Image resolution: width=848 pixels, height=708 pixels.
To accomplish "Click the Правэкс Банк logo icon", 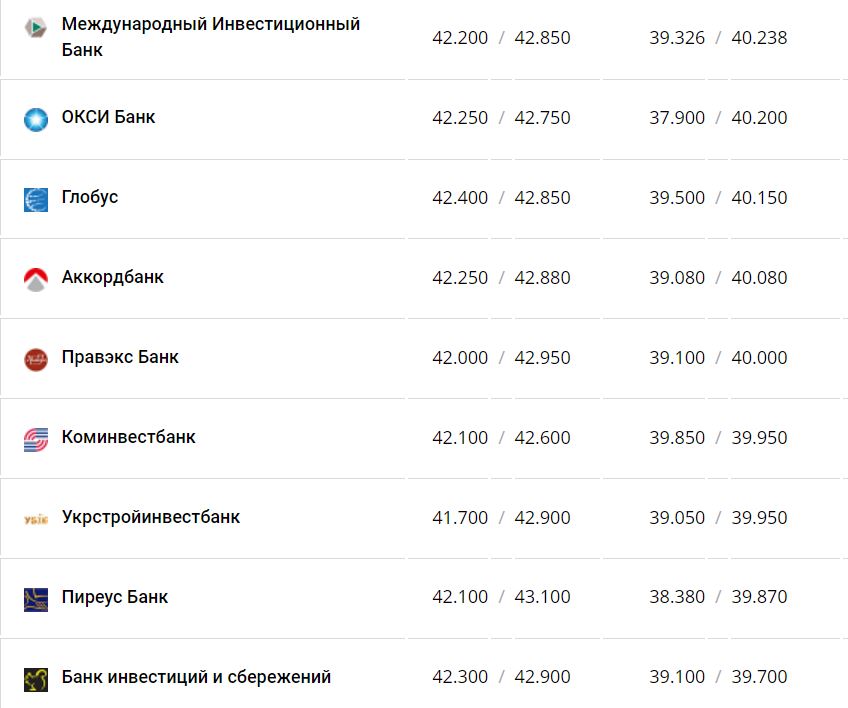I will coord(36,359).
